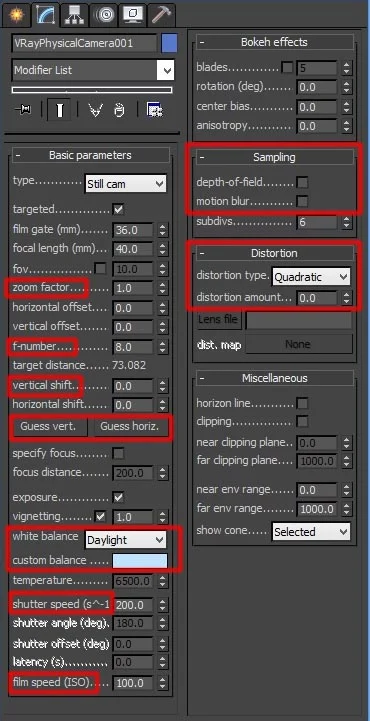Enable the specify focus checkbox
370x721 pixels.
point(119,454)
